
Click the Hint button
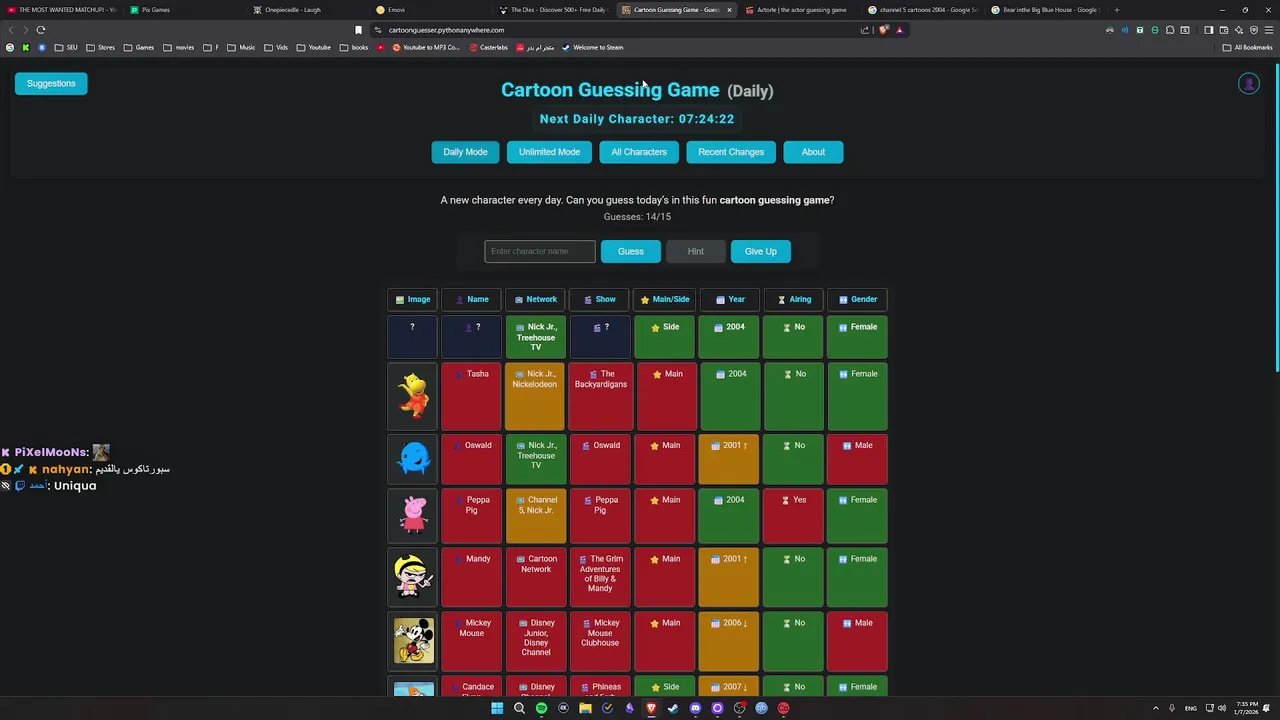pyautogui.click(x=696, y=251)
